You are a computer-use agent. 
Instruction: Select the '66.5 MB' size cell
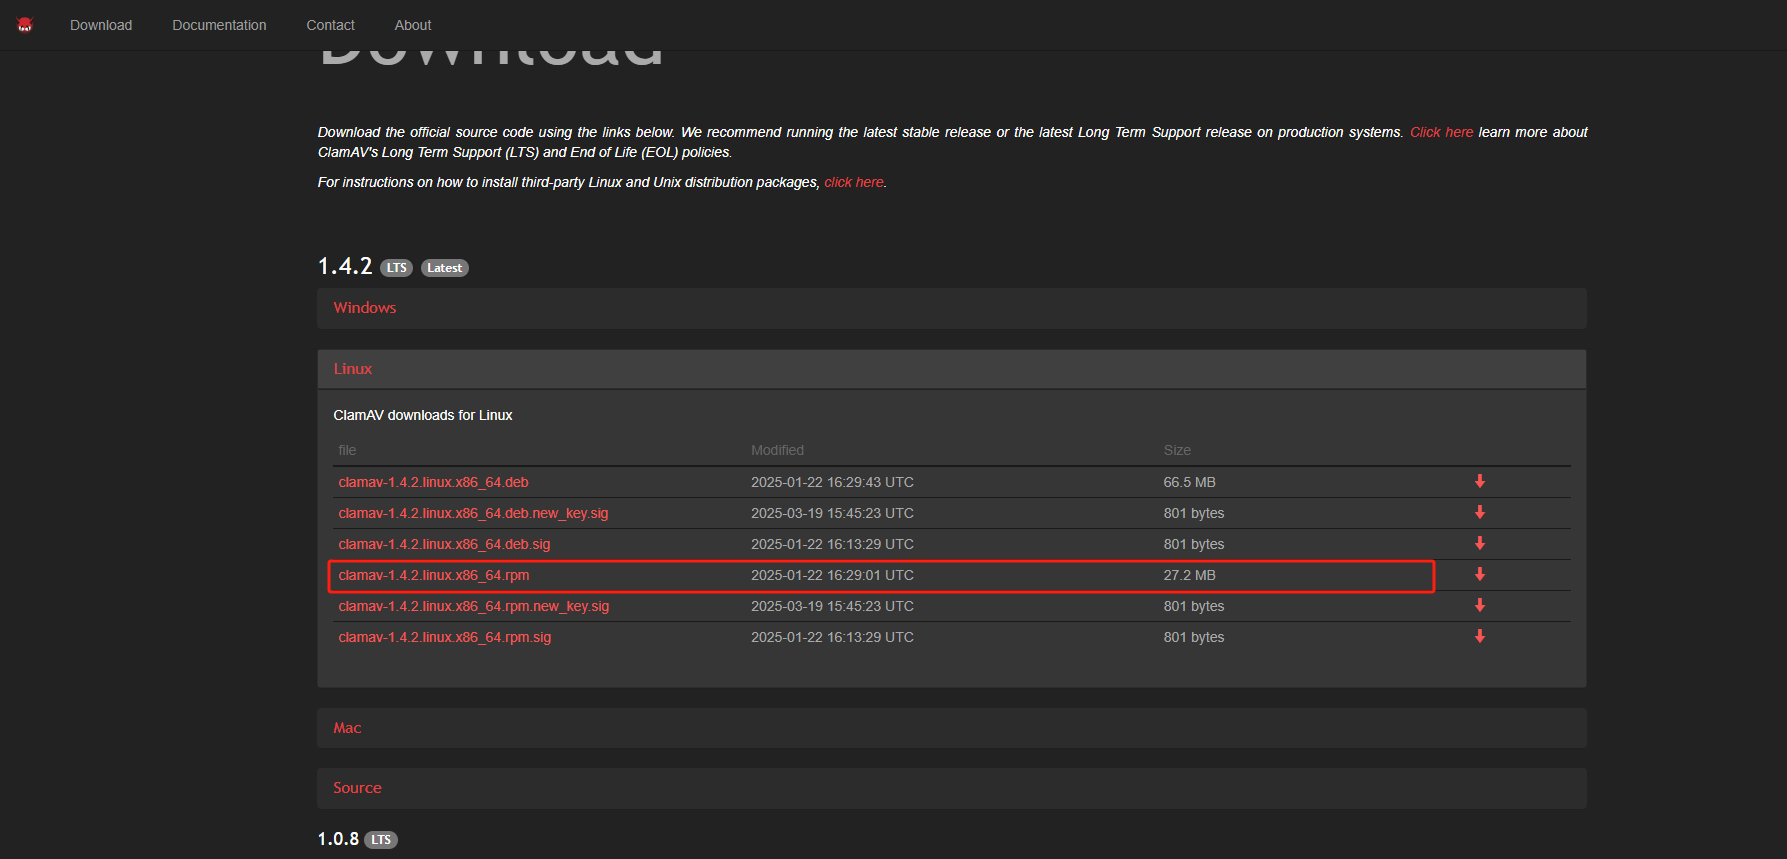1189,482
